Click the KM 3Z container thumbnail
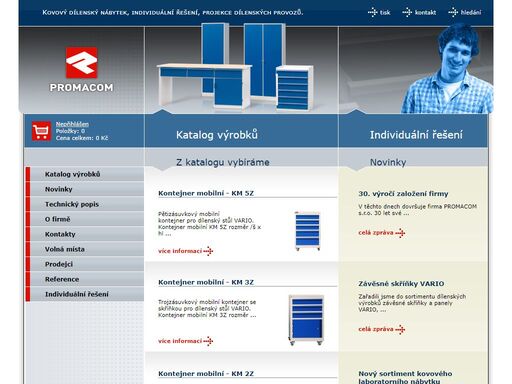Screen dimensions: 512x384 (306, 319)
